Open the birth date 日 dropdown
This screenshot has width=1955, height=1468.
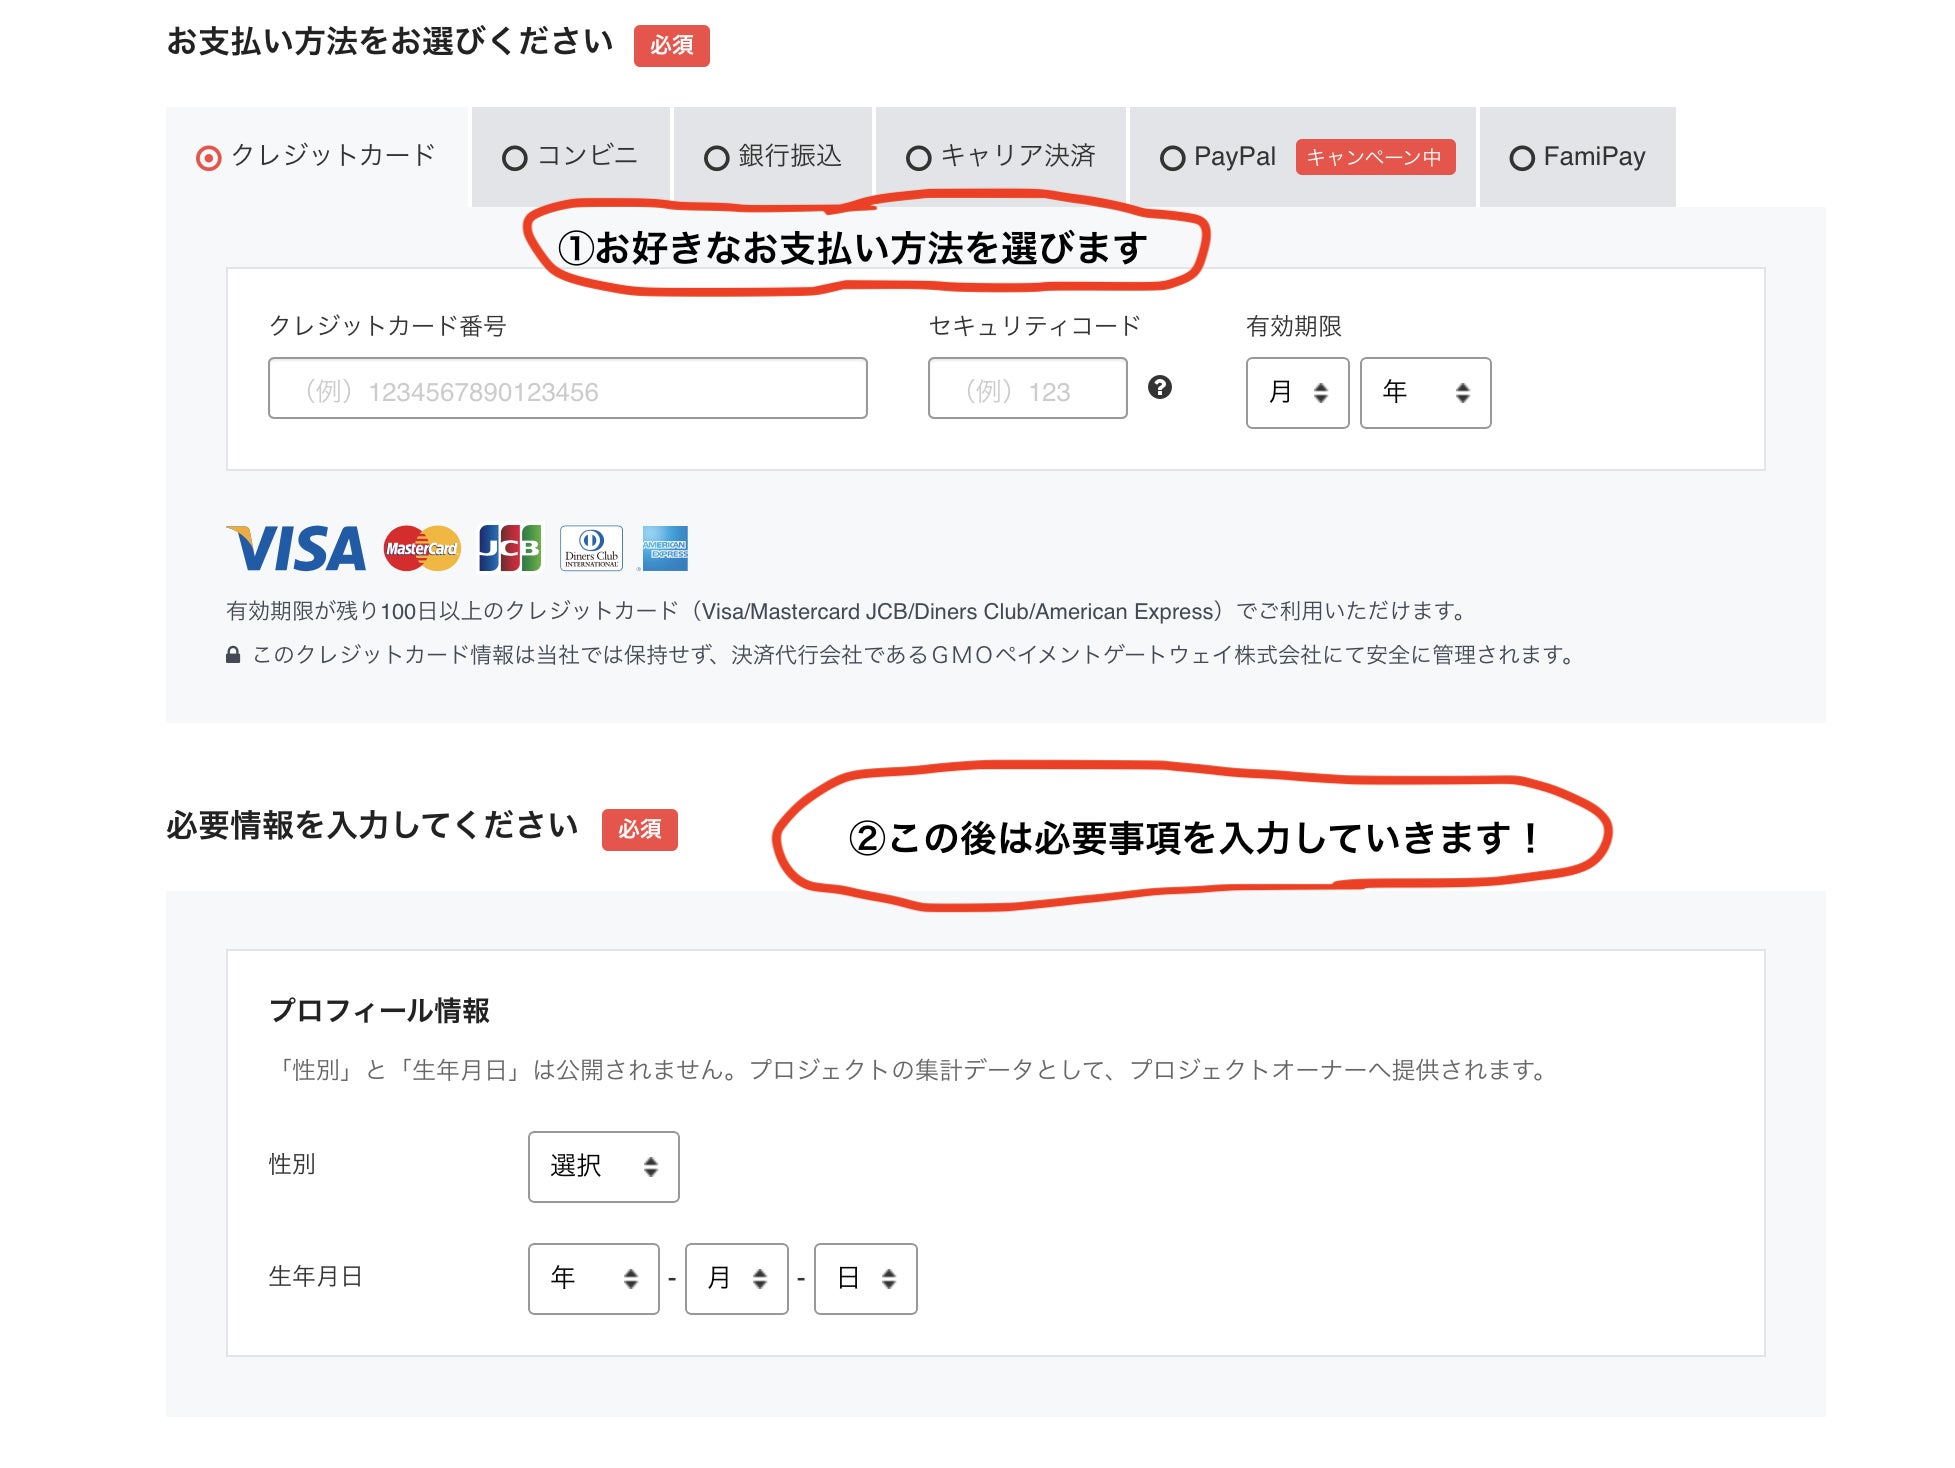[865, 1278]
